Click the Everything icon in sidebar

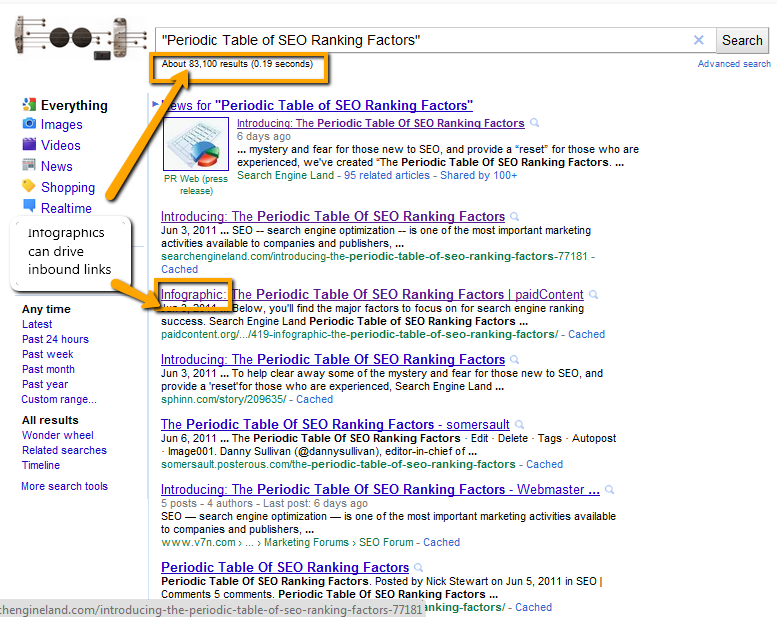pos(29,104)
